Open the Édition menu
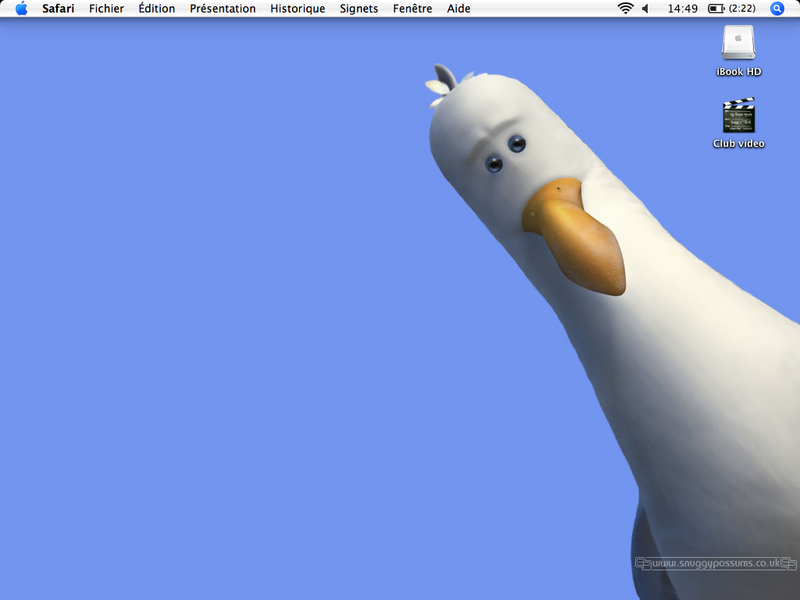 pyautogui.click(x=157, y=9)
